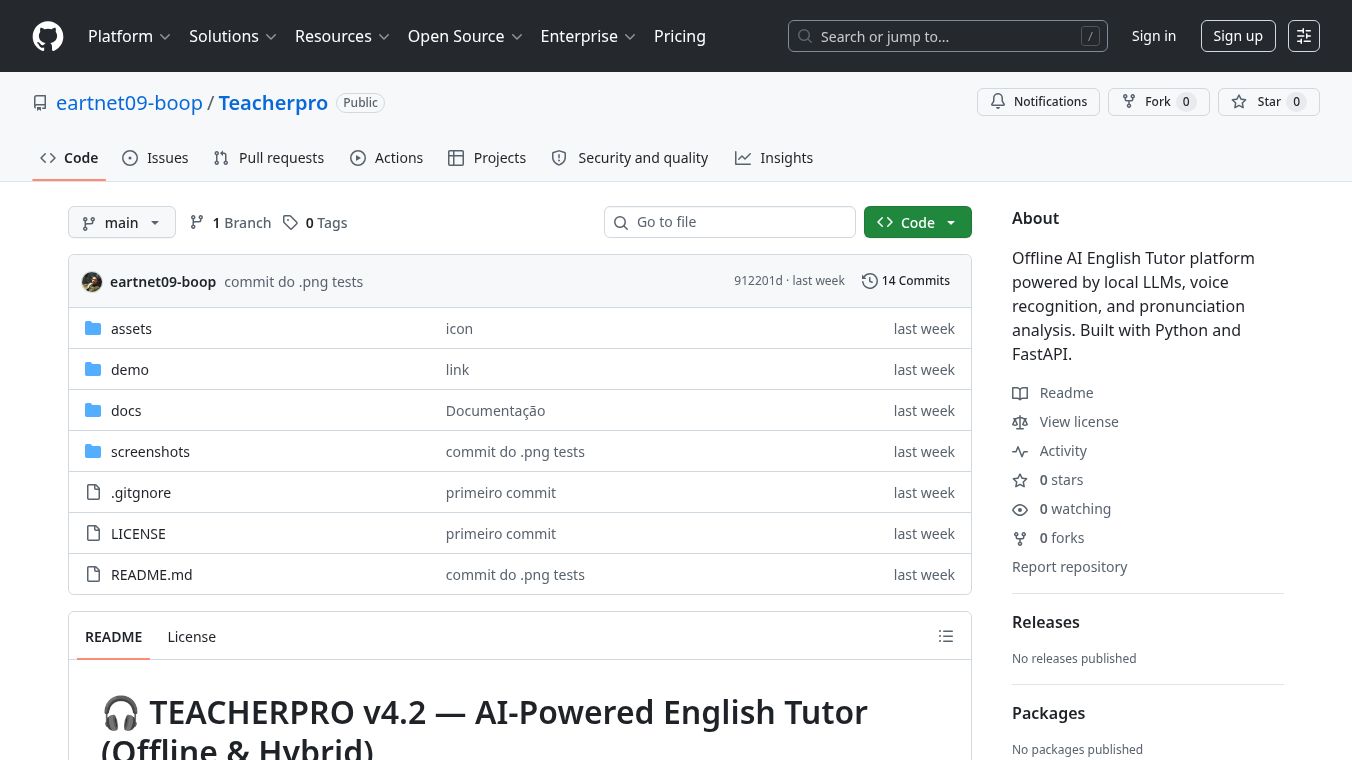Click the screenshots folder icon

(93, 452)
